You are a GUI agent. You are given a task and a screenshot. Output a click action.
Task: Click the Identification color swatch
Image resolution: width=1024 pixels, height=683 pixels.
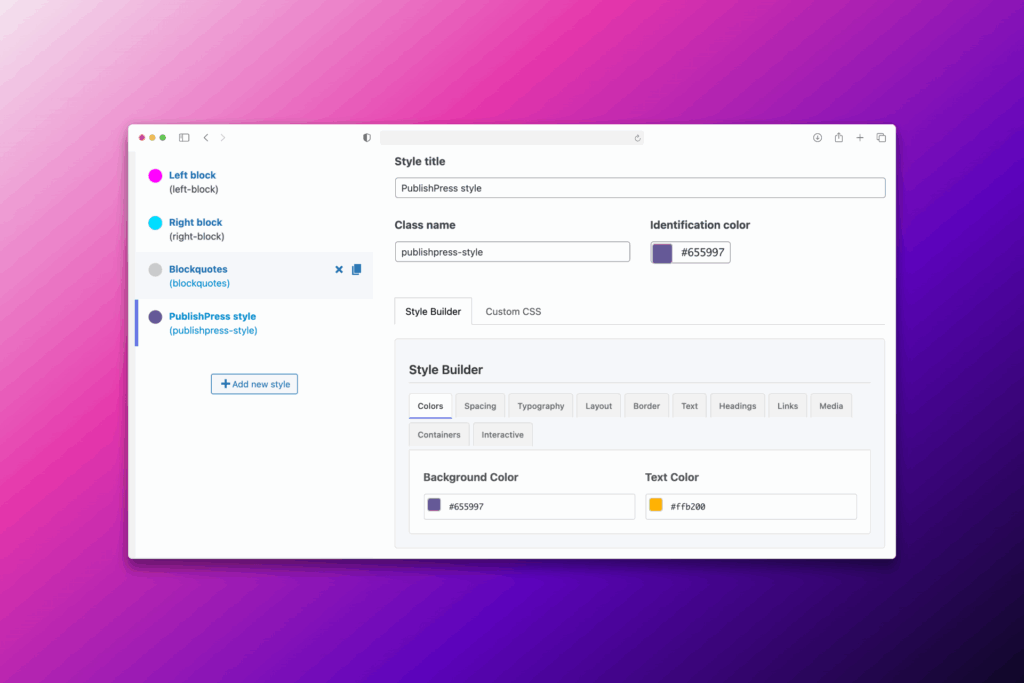[x=662, y=253]
